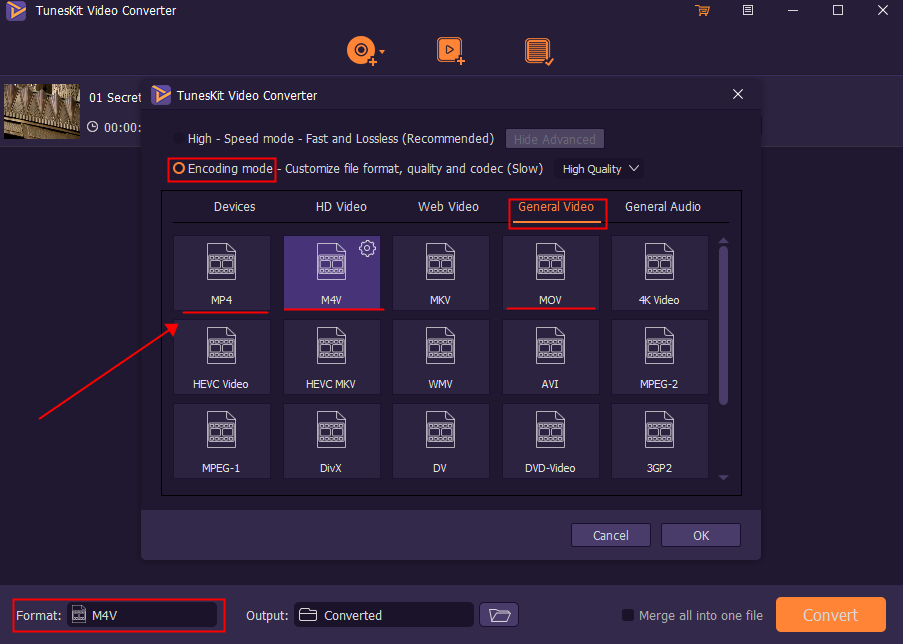
Task: Click the format list scrollbar thumb
Action: [x=724, y=325]
